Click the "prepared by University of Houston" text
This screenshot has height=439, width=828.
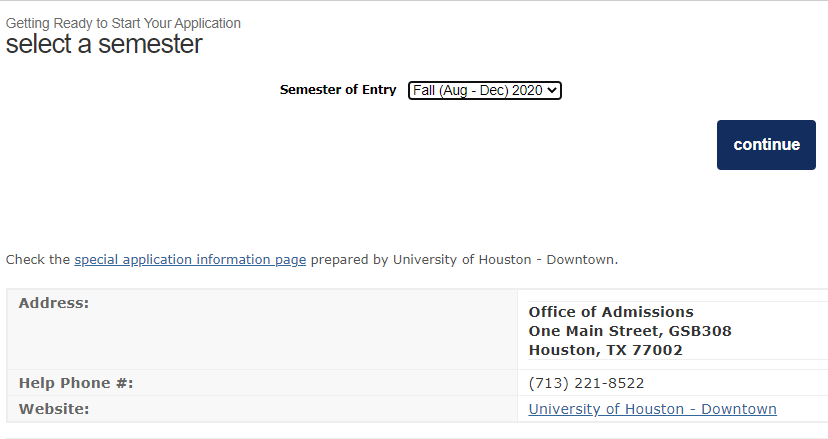point(421,260)
